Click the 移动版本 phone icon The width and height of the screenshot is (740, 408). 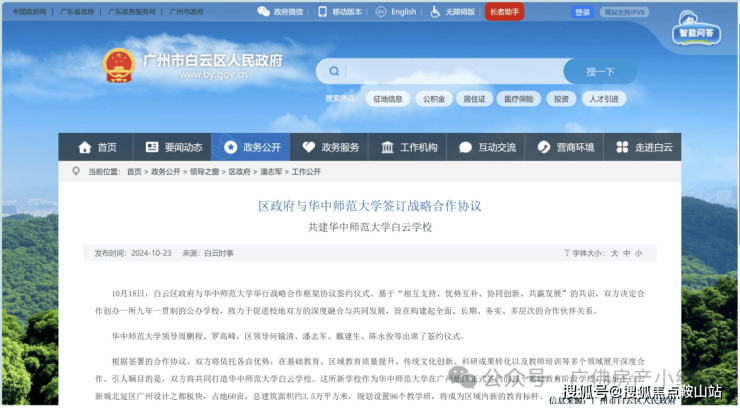[322, 12]
